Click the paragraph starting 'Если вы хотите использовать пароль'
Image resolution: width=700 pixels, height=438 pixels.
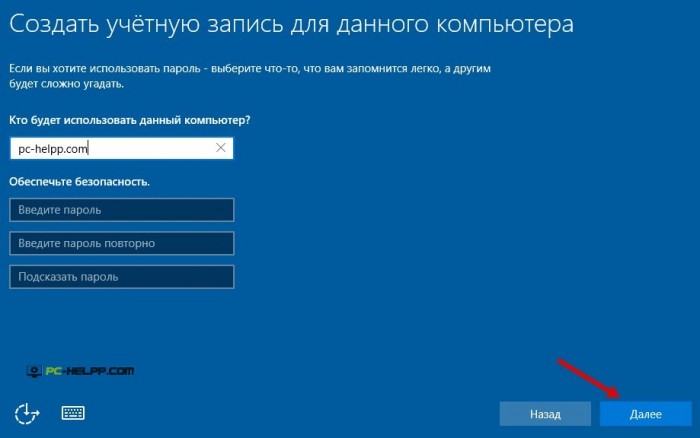250,76
